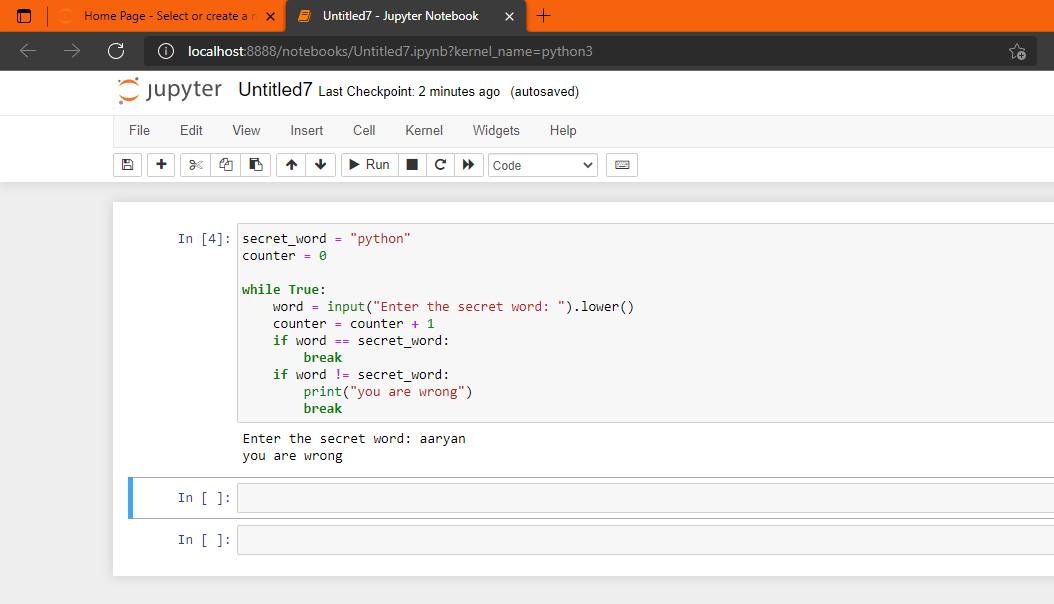The image size is (1054, 604).
Task: Save and checkpoint the notebook
Action: click(x=128, y=165)
